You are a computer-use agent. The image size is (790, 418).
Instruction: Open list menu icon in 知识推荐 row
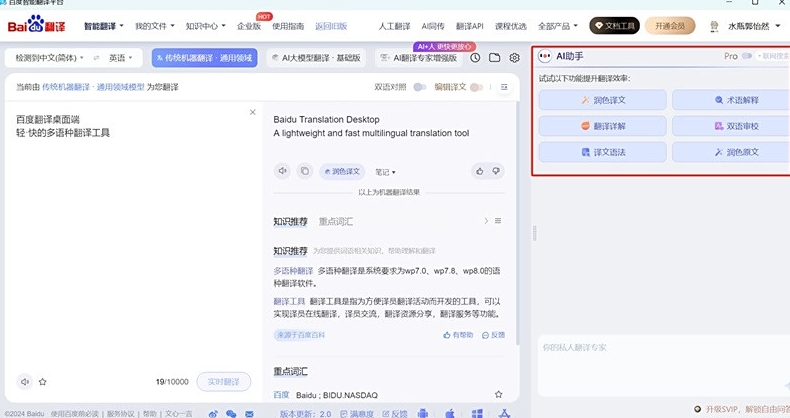point(498,221)
